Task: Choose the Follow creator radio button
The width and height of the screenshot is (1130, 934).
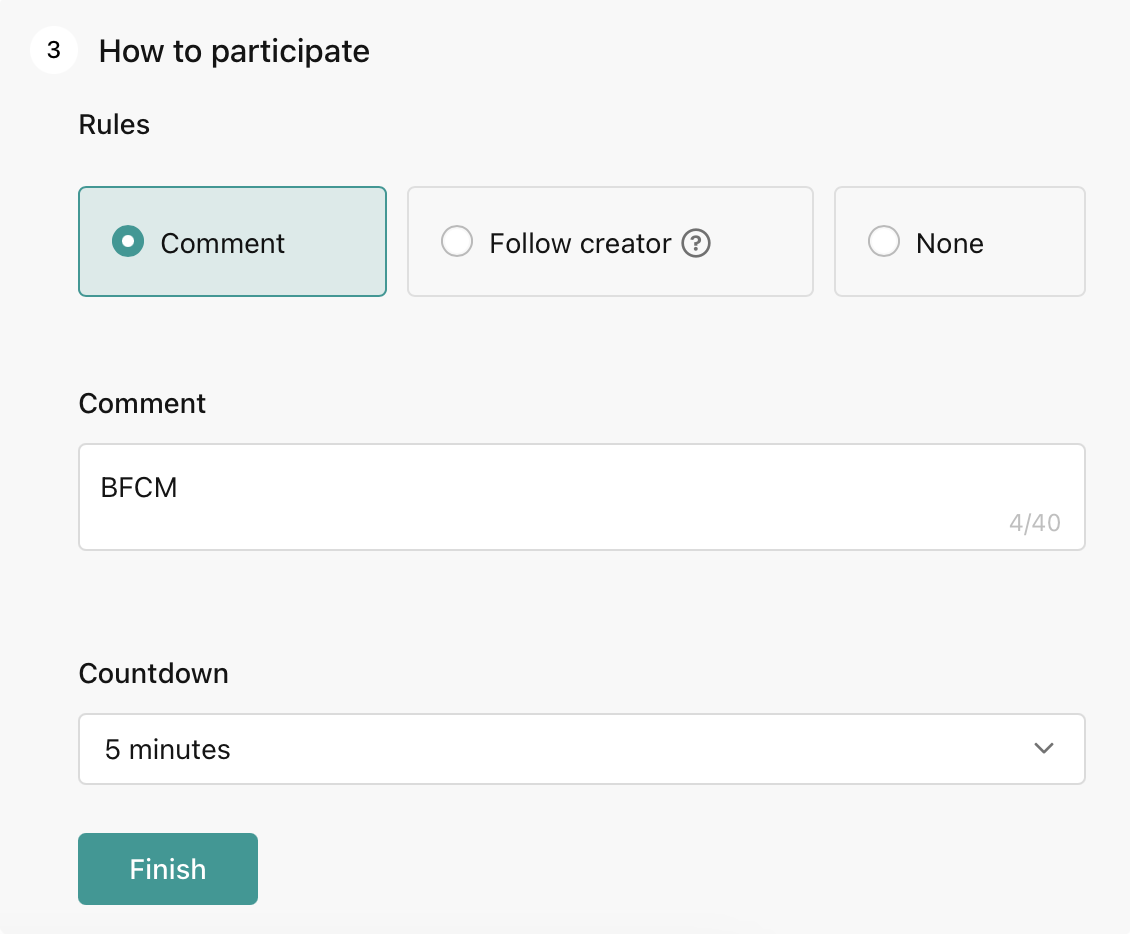Action: click(x=457, y=242)
